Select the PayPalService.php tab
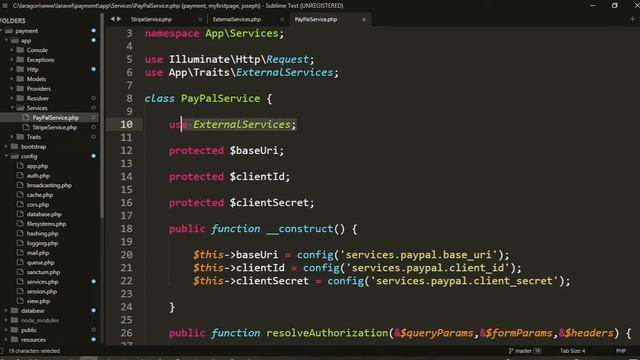This screenshot has height=360, width=640. (x=316, y=20)
